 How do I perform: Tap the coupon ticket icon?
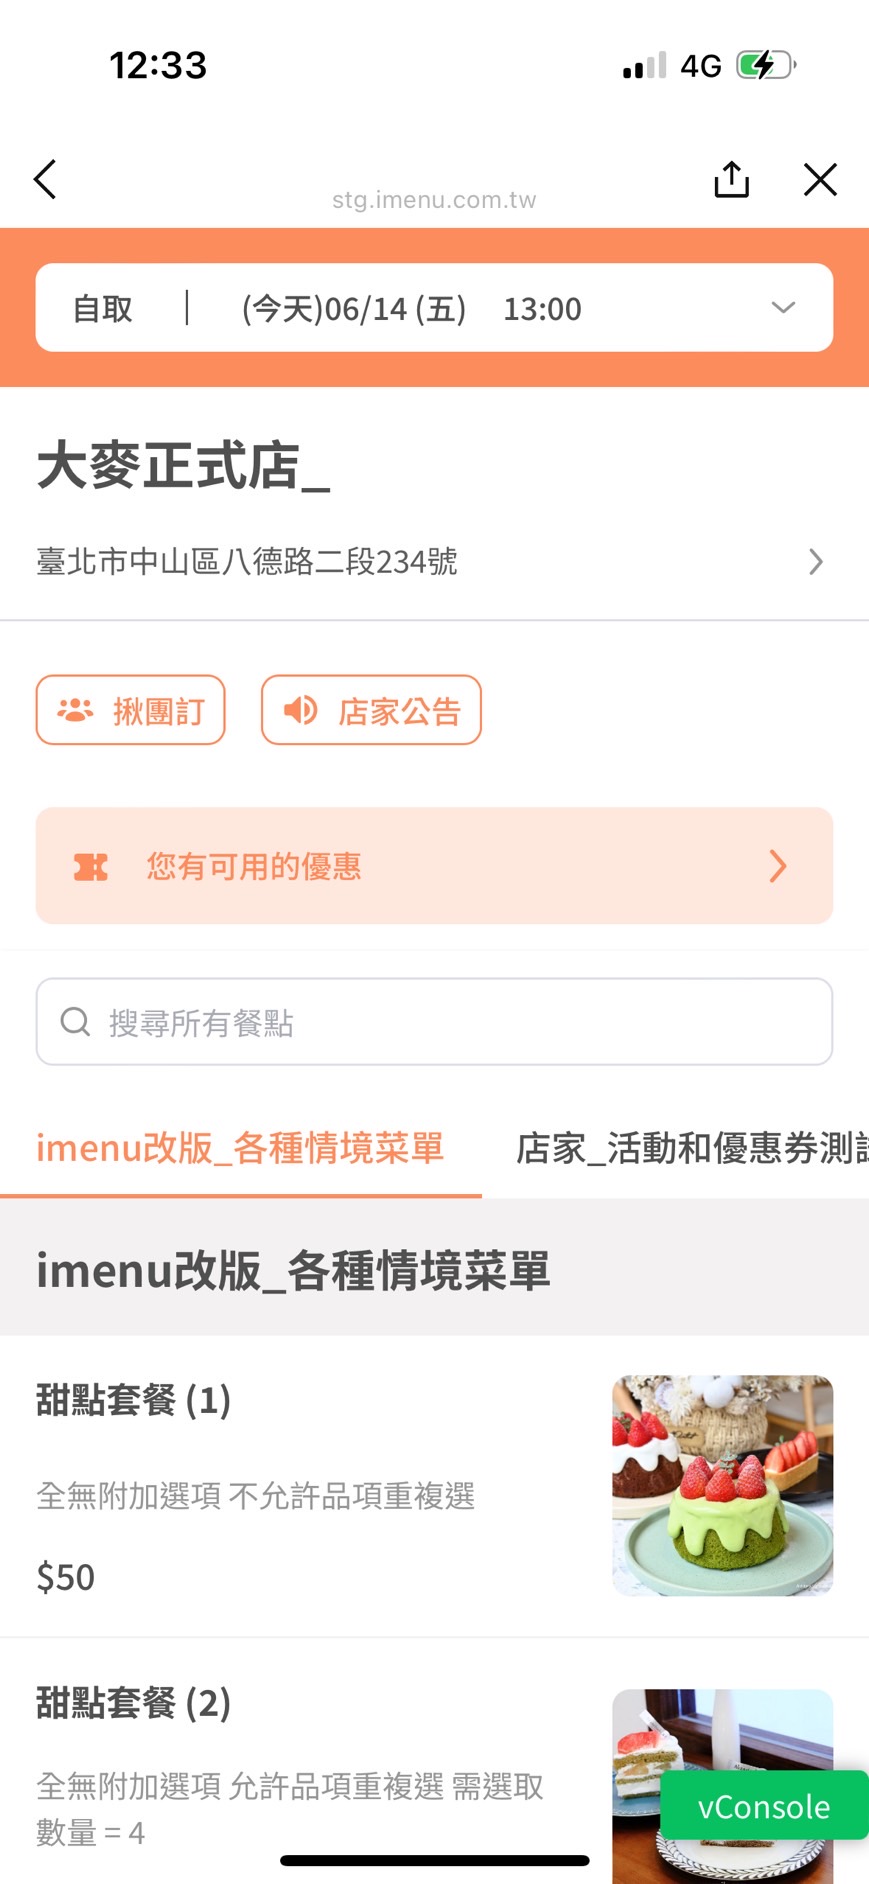pos(90,866)
